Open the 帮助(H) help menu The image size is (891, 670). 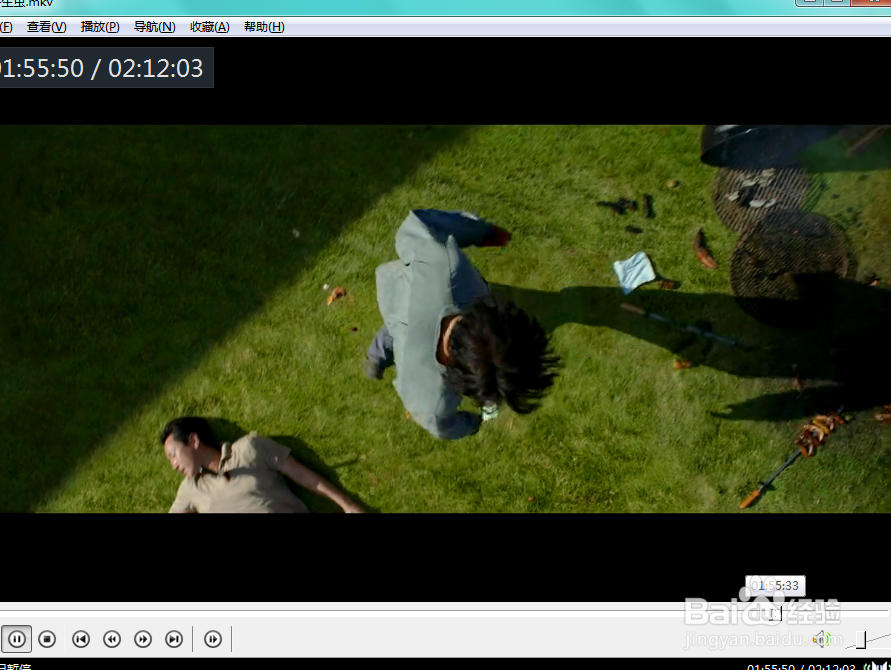point(264,27)
